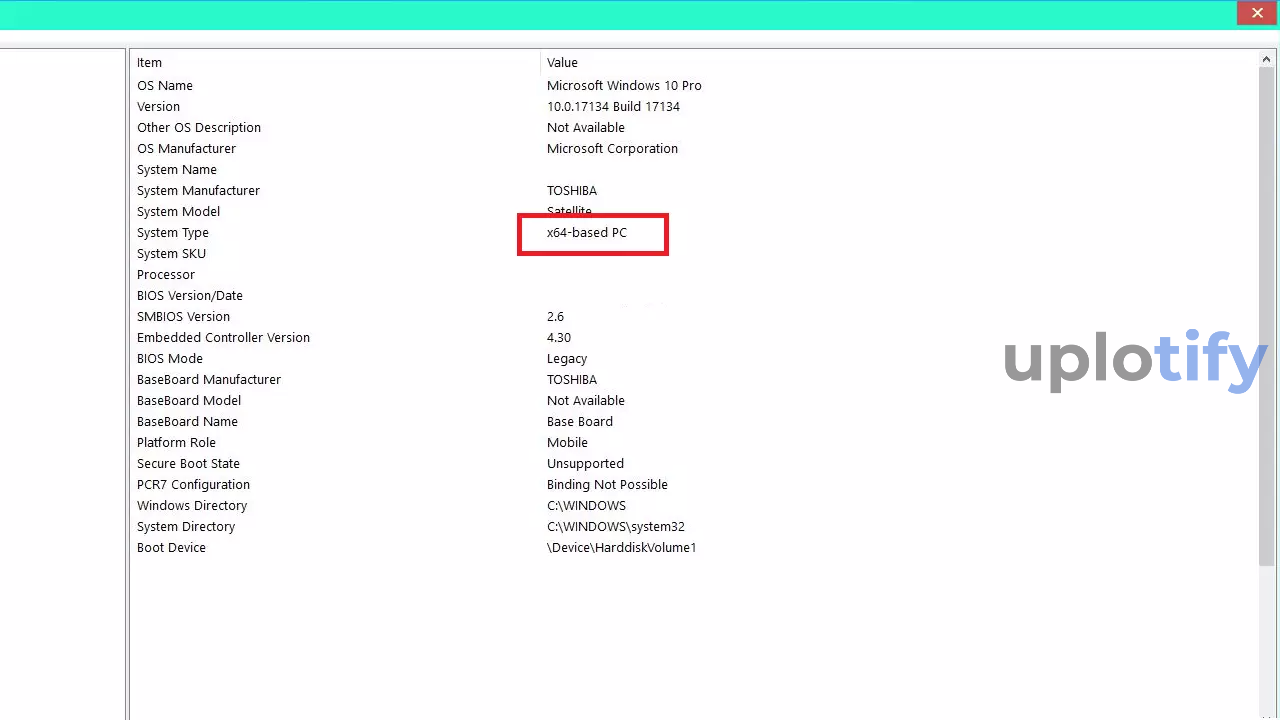Image resolution: width=1280 pixels, height=720 pixels.
Task: Select the Windows Directory row label
Action: pyautogui.click(x=192, y=505)
